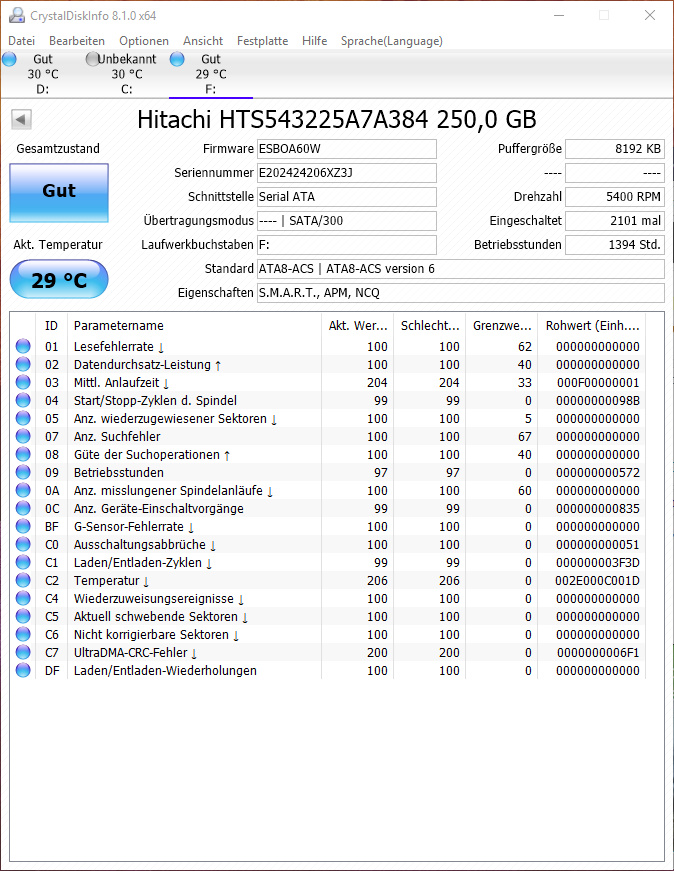The height and width of the screenshot is (871, 674).
Task: Click the Akt. Wert column header
Action: (x=357, y=326)
